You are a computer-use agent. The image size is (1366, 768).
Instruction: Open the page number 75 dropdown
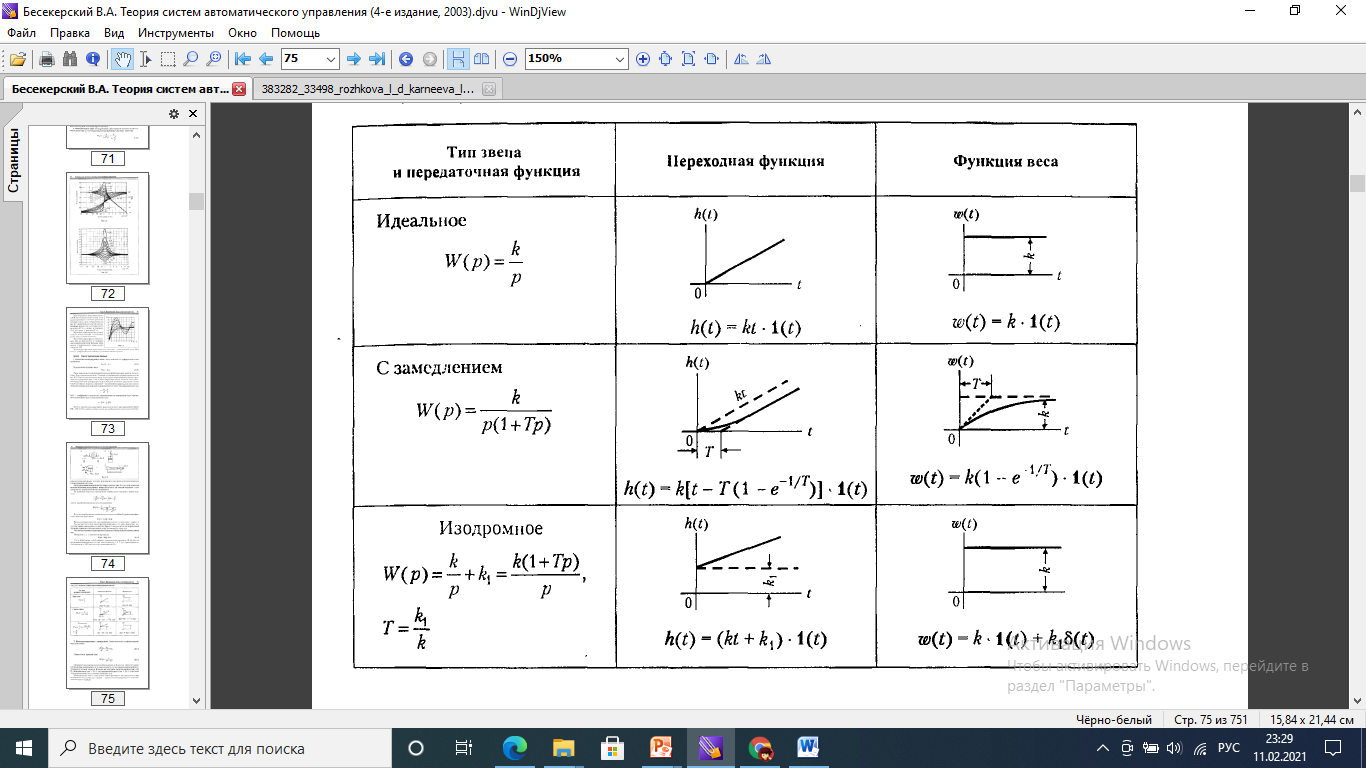tap(332, 59)
